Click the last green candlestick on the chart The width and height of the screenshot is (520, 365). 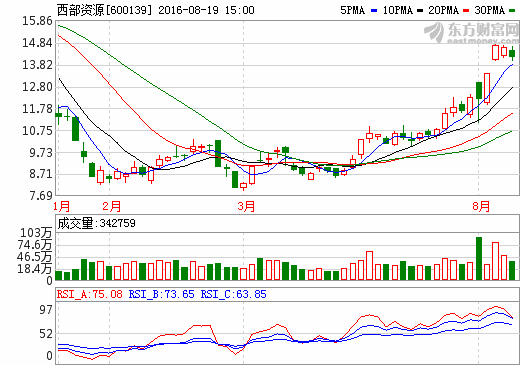[x=512, y=53]
